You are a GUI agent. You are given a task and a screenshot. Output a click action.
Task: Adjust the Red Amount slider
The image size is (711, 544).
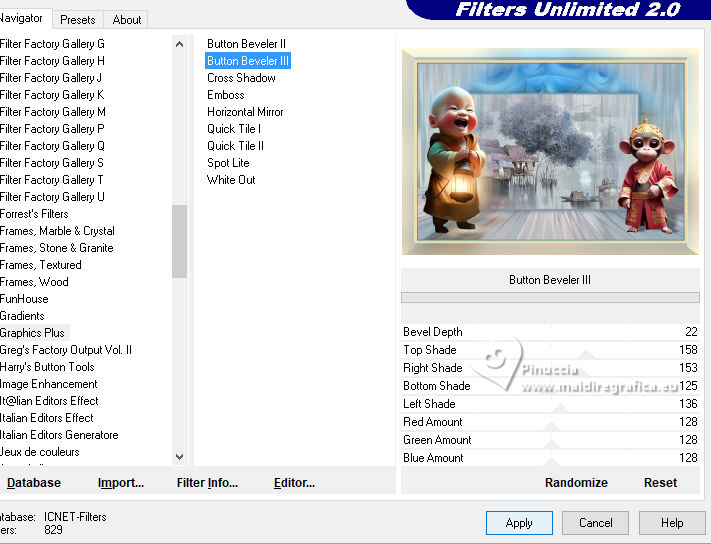click(x=550, y=422)
